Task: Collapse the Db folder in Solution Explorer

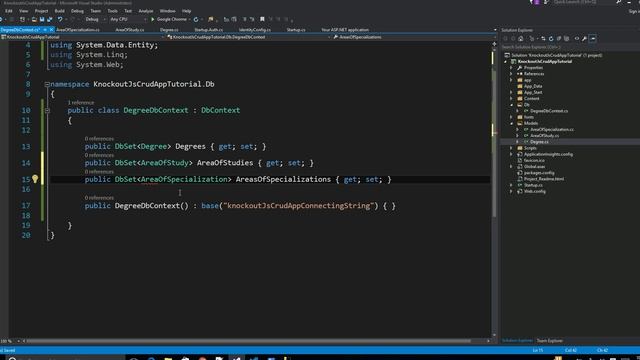Action: point(511,105)
